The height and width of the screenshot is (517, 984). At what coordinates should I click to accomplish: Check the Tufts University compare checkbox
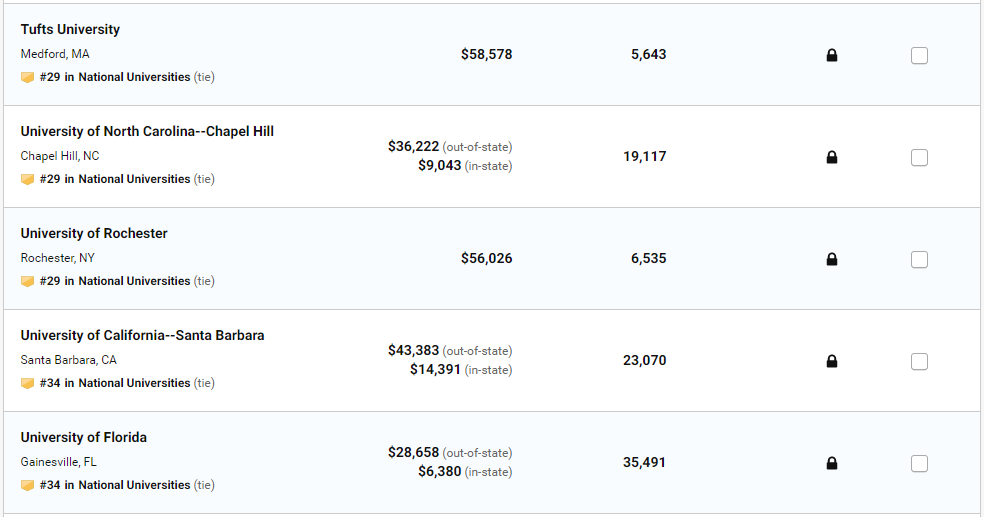(x=919, y=56)
